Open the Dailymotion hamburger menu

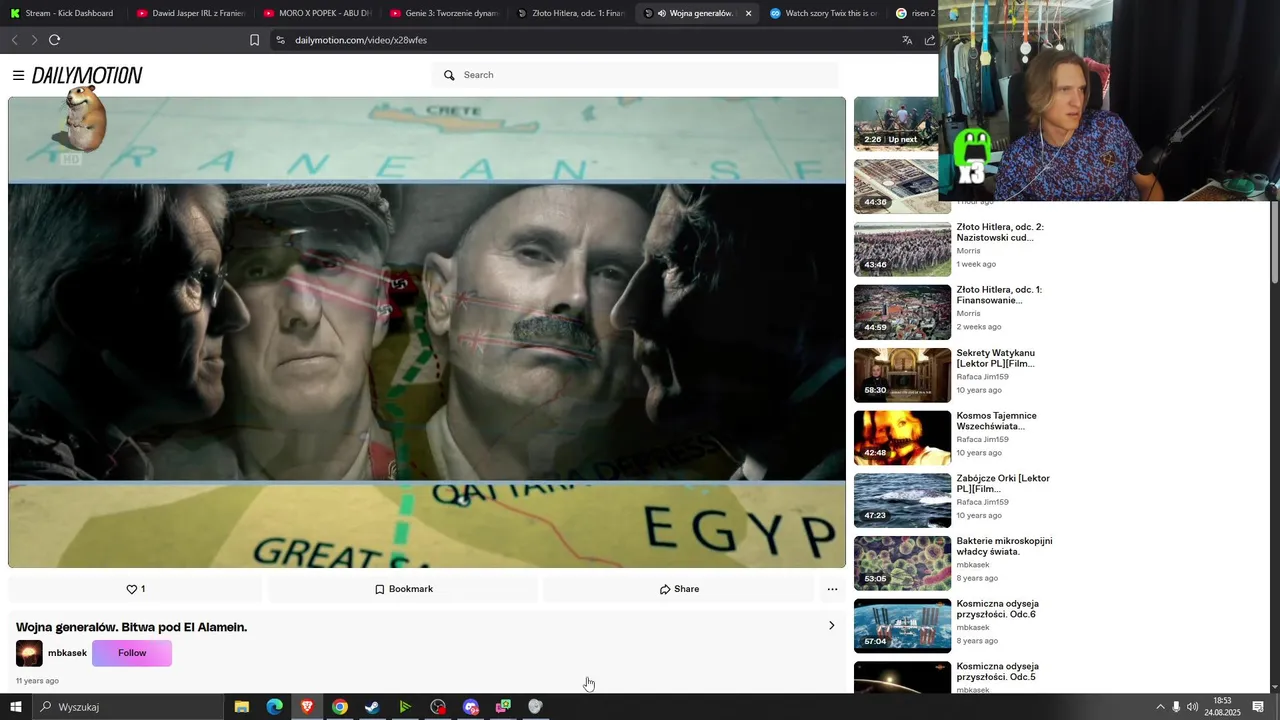(18, 75)
